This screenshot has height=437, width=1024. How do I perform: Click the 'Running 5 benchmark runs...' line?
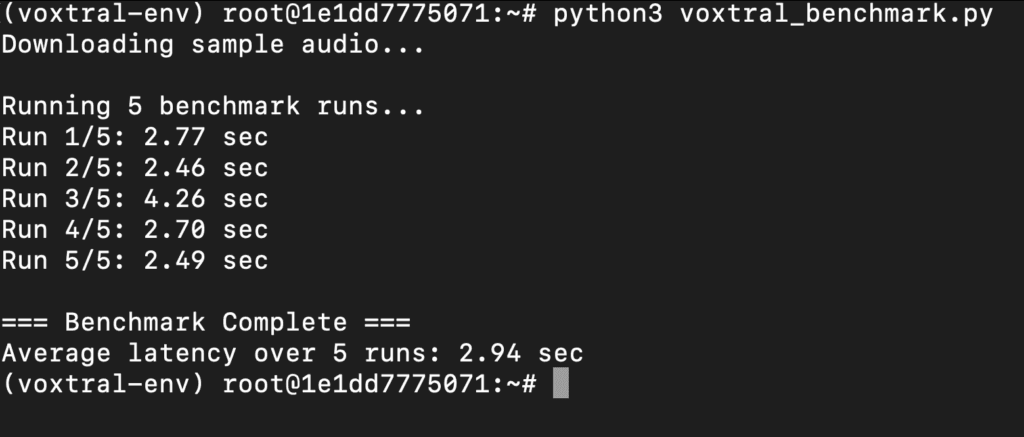point(213,106)
